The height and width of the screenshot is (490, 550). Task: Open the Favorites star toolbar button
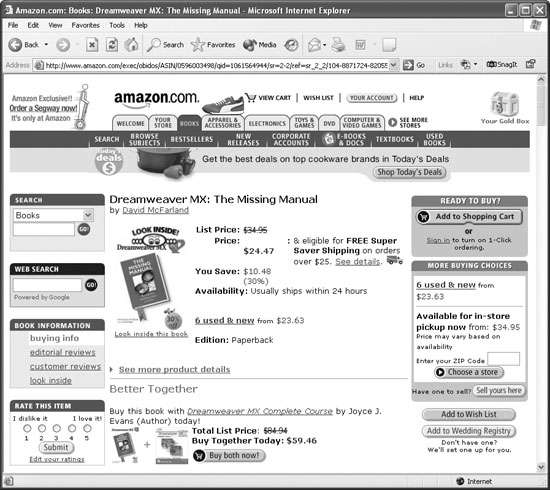pyautogui.click(x=213, y=45)
